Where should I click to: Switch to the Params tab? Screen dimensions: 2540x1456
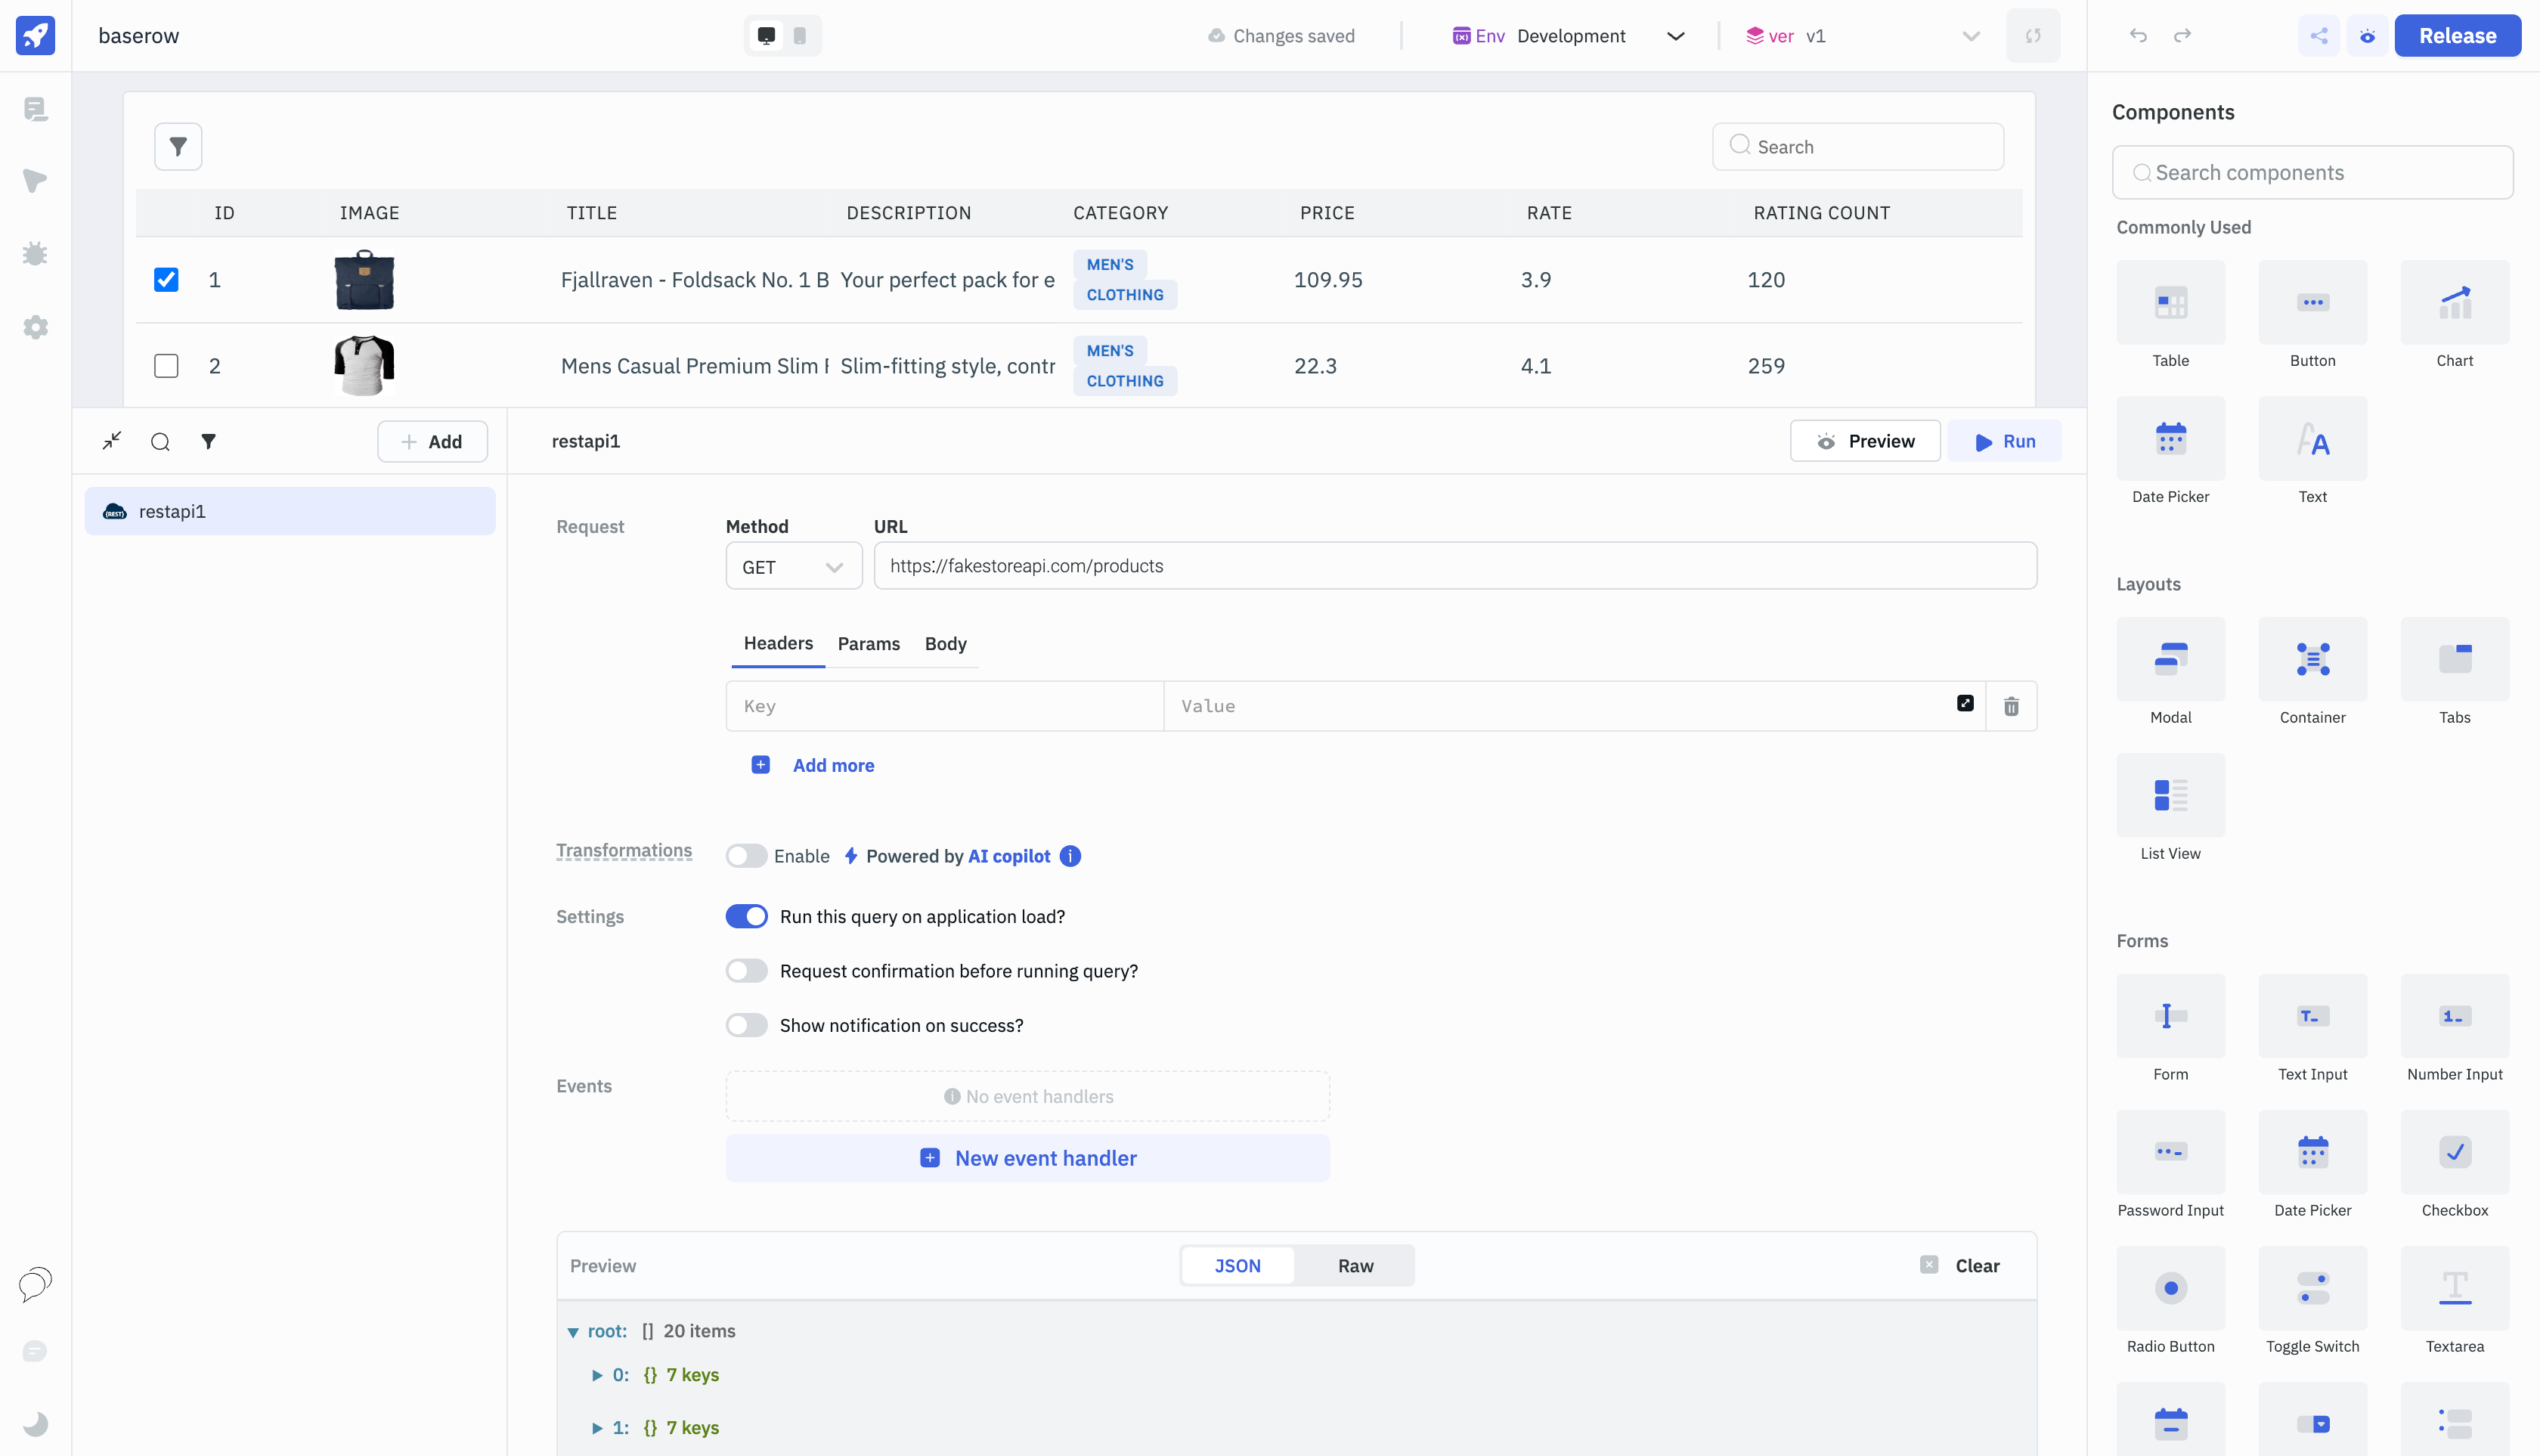pyautogui.click(x=868, y=644)
